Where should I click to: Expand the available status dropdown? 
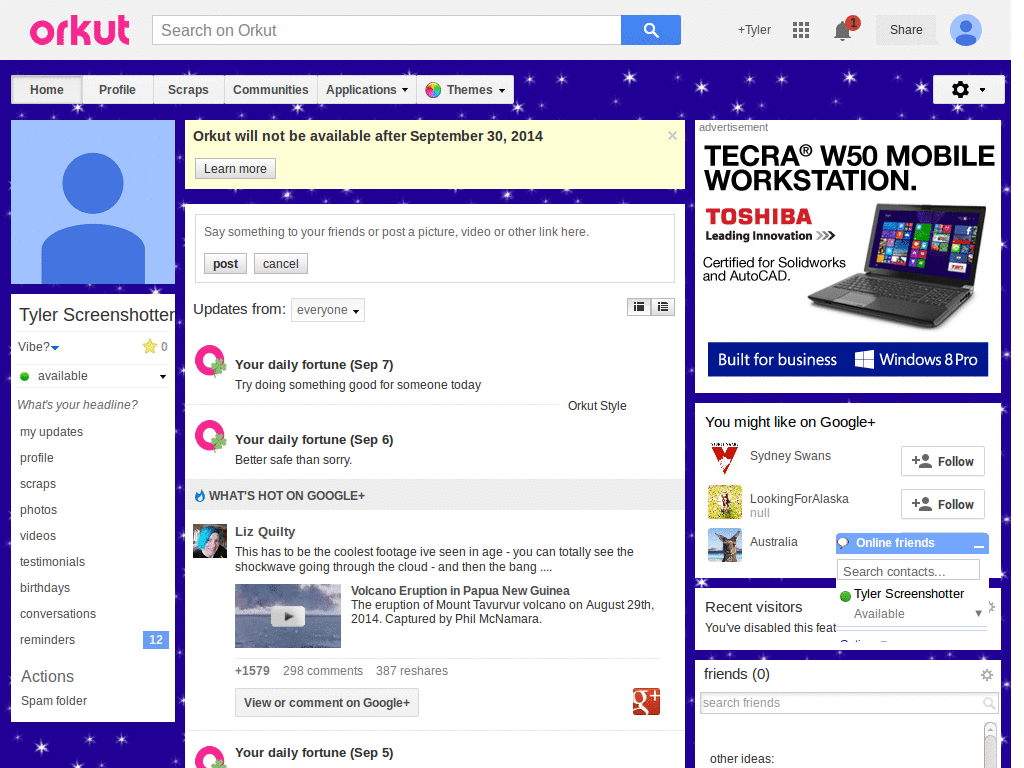click(x=163, y=377)
